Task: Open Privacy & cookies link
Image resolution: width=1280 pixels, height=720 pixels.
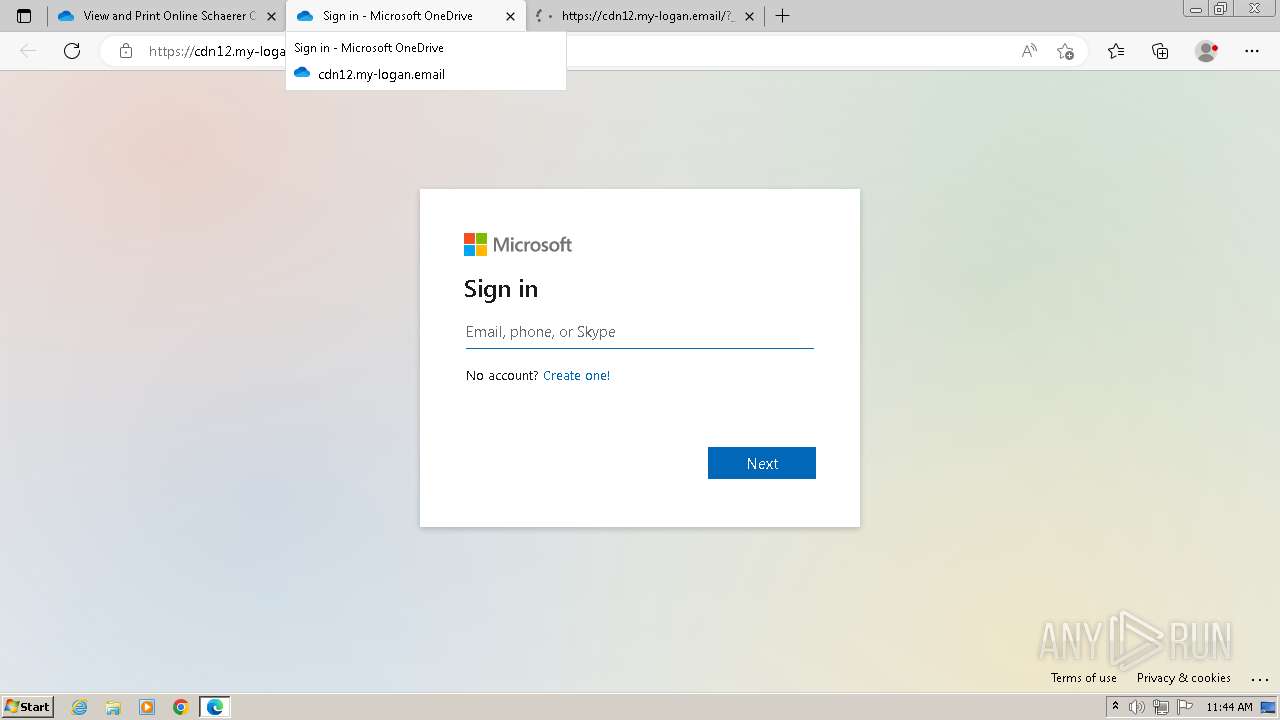Action: point(1183,678)
